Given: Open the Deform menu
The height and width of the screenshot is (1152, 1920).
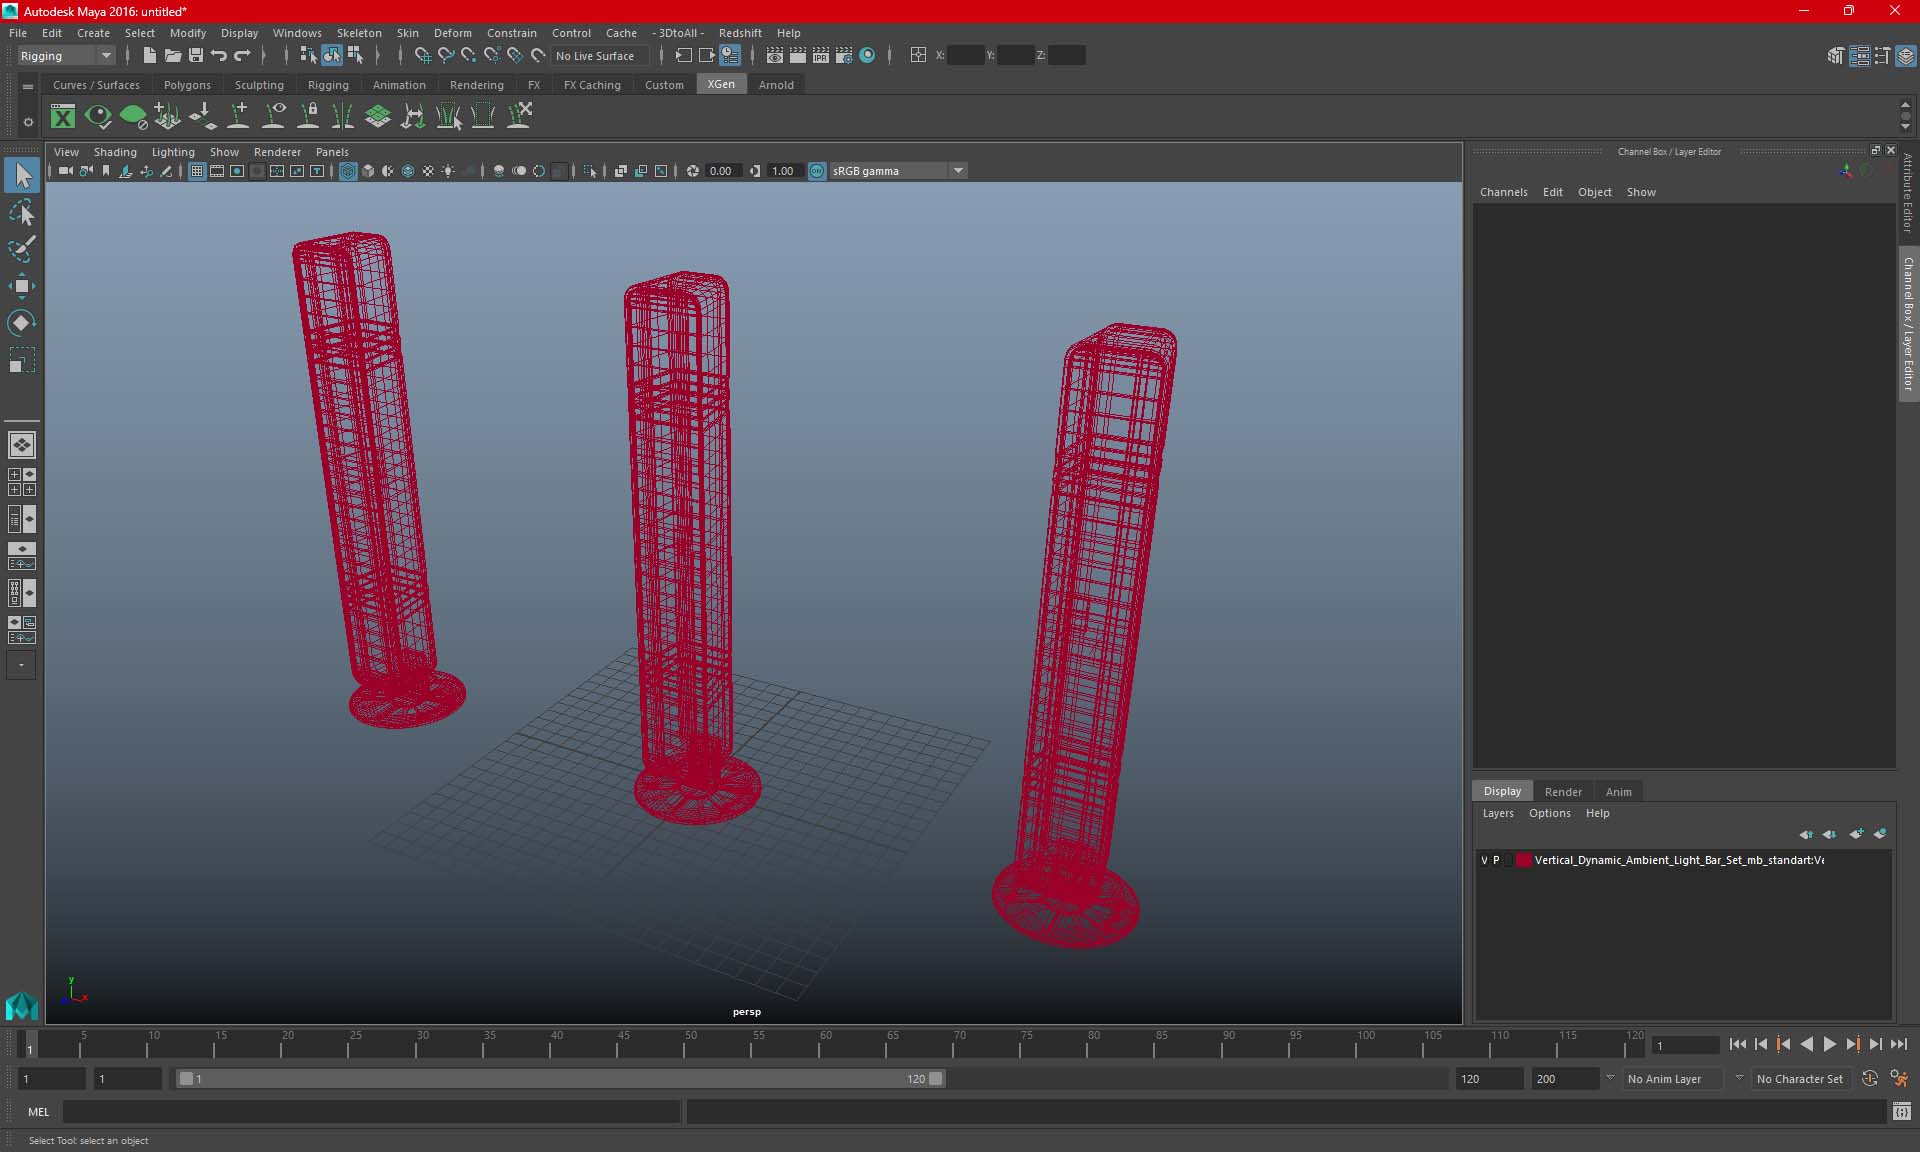Looking at the screenshot, I should tap(452, 33).
